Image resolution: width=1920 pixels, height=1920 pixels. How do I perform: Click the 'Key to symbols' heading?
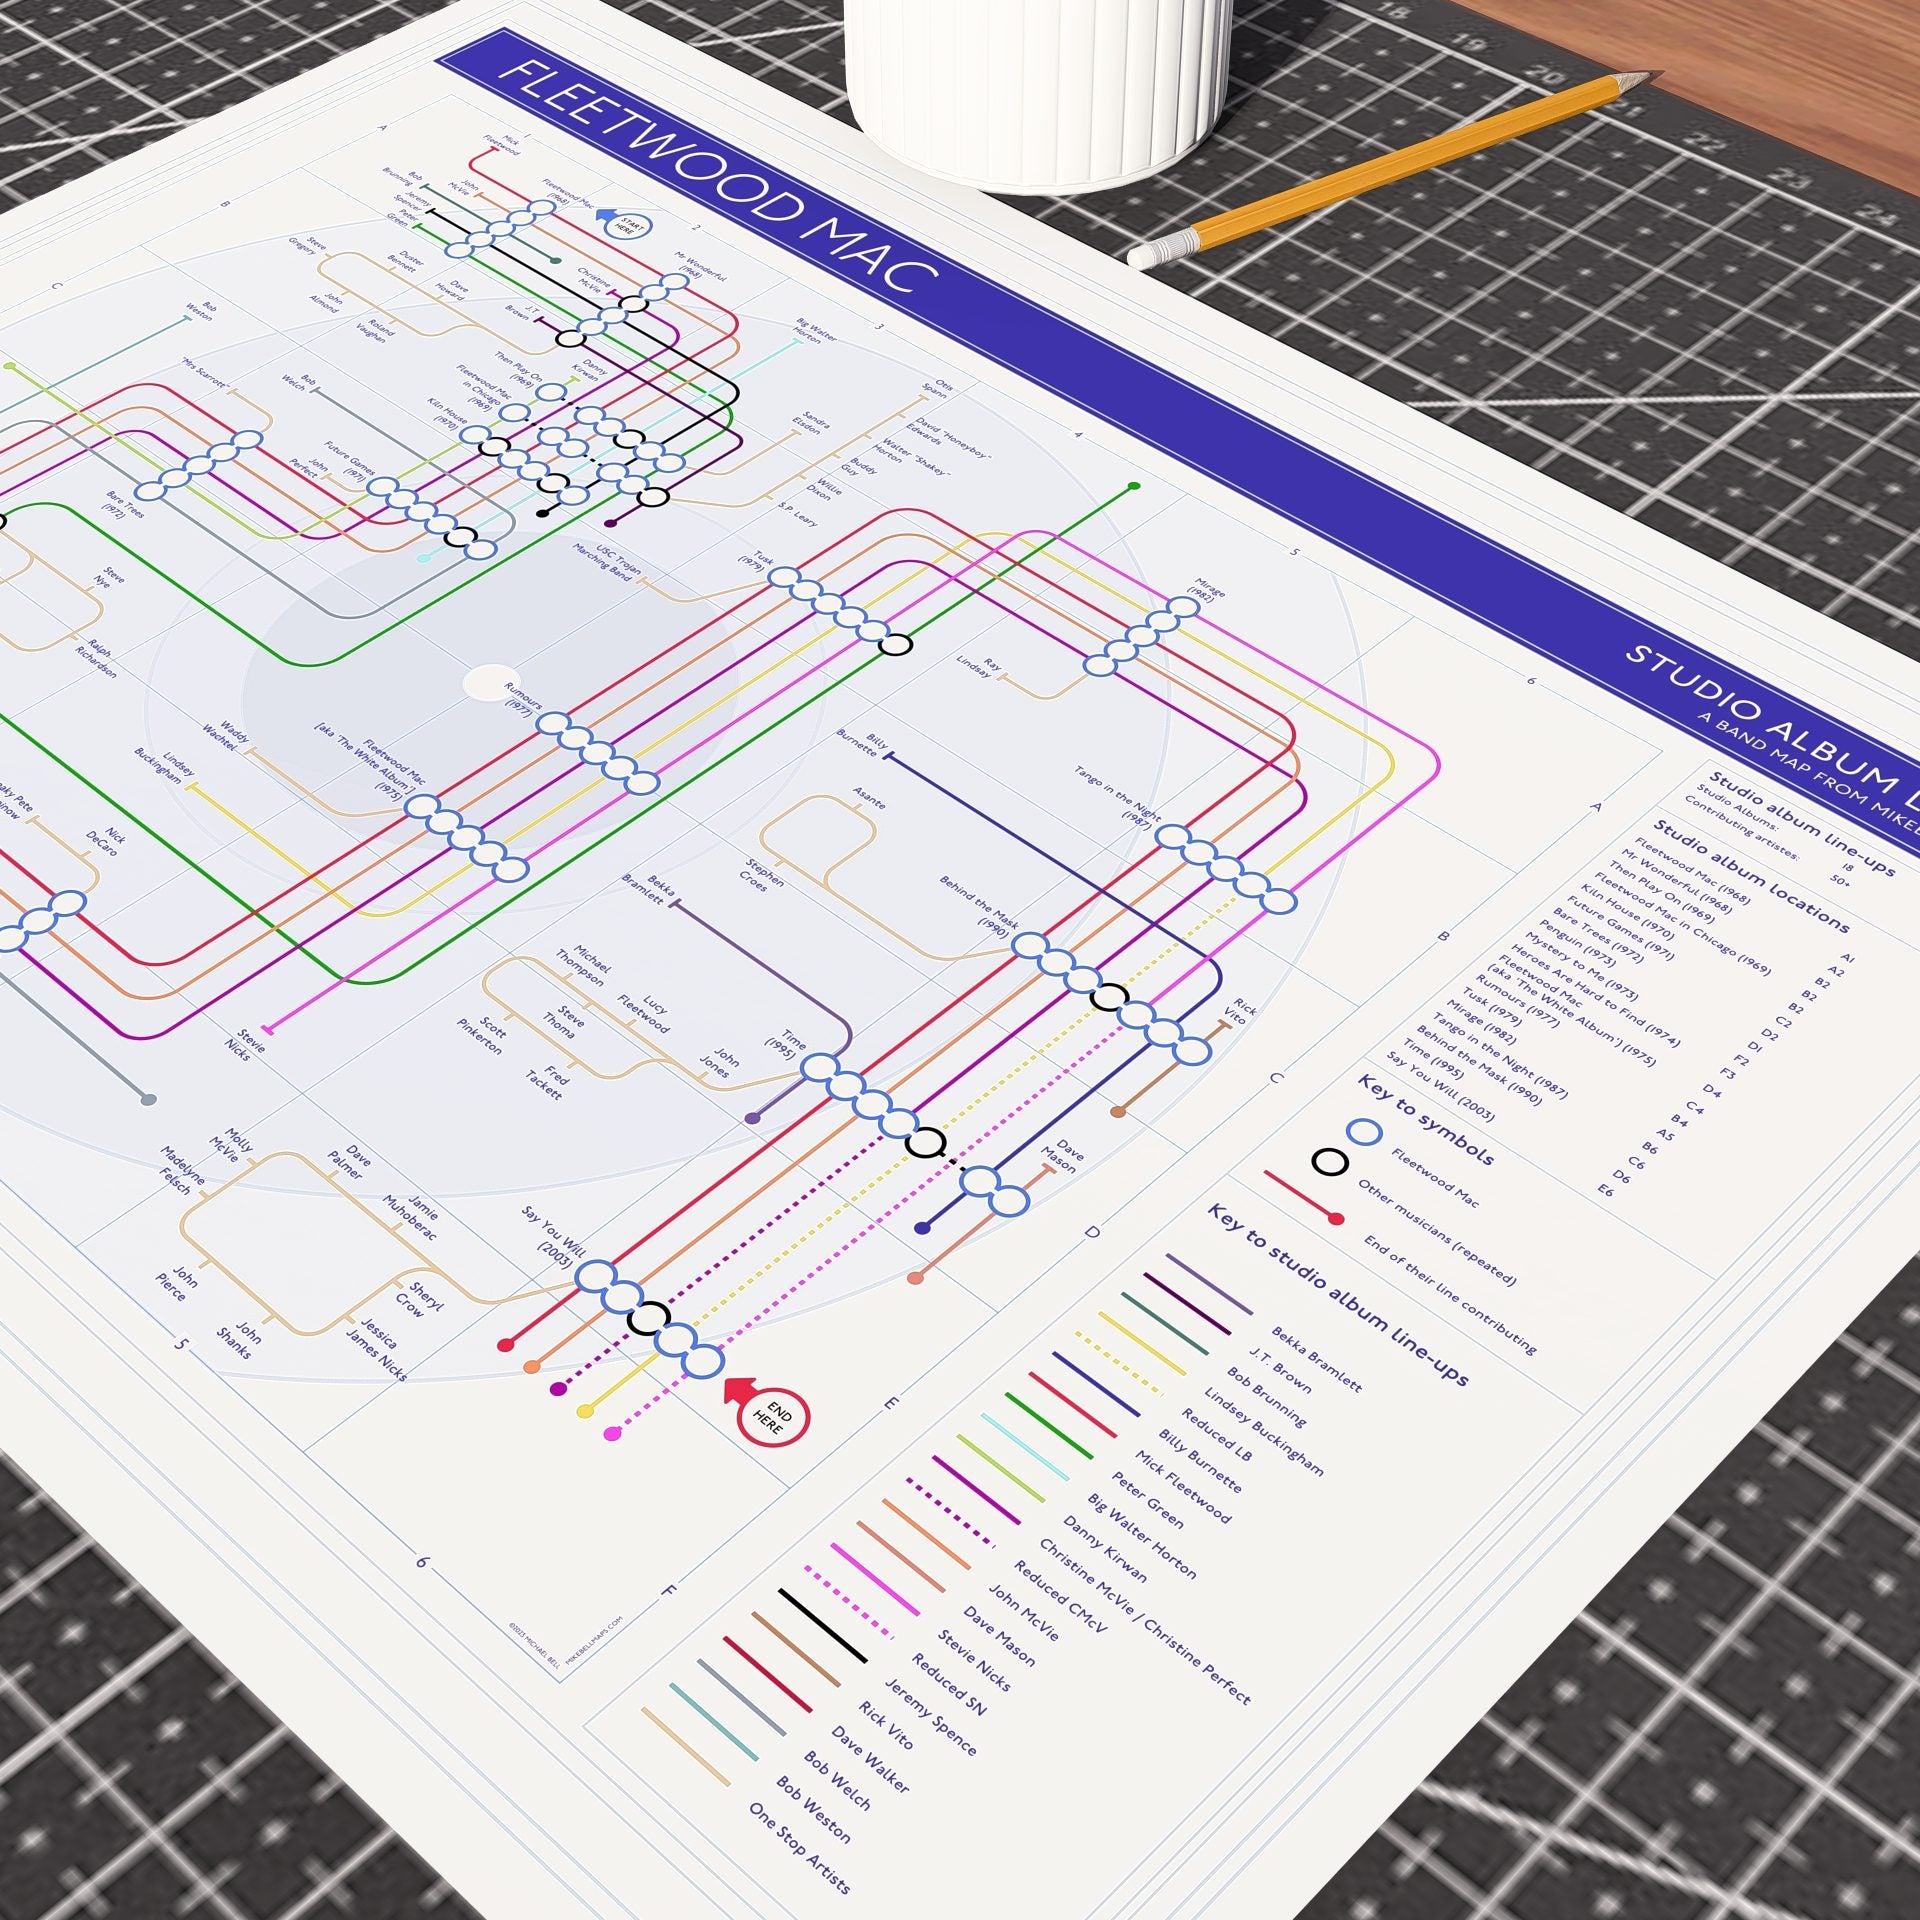click(1425, 1119)
